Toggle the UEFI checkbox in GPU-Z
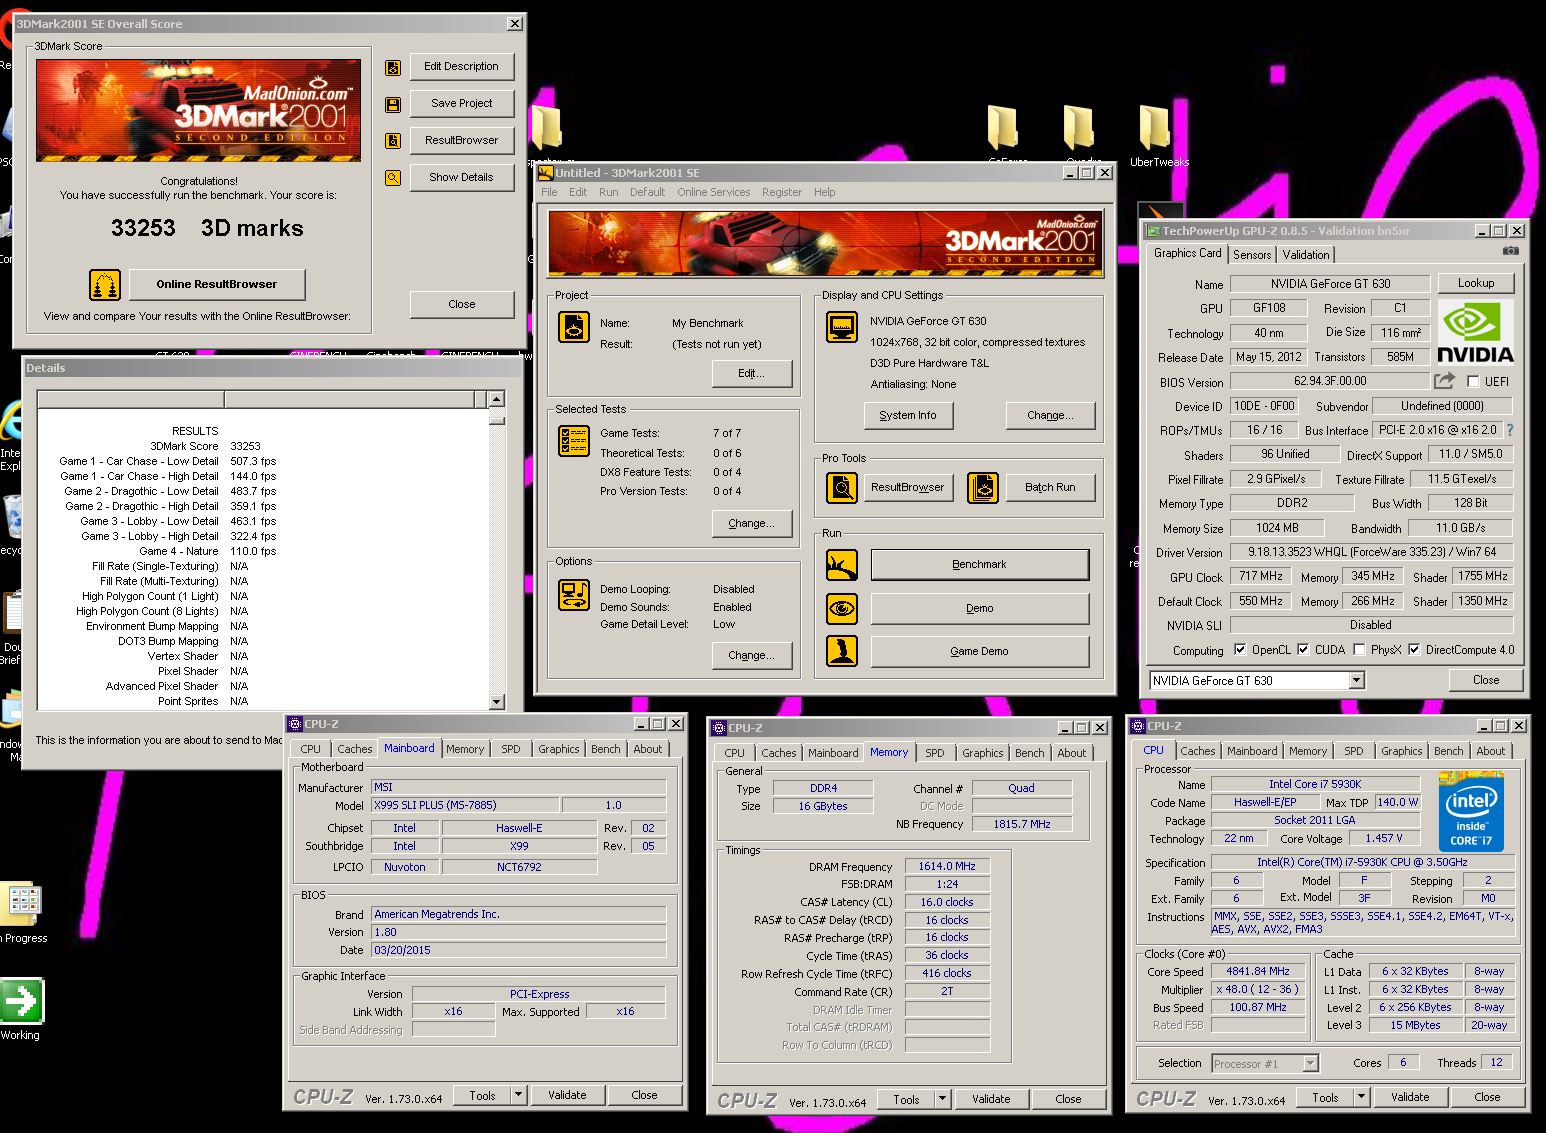The height and width of the screenshot is (1133, 1546). pyautogui.click(x=1473, y=382)
